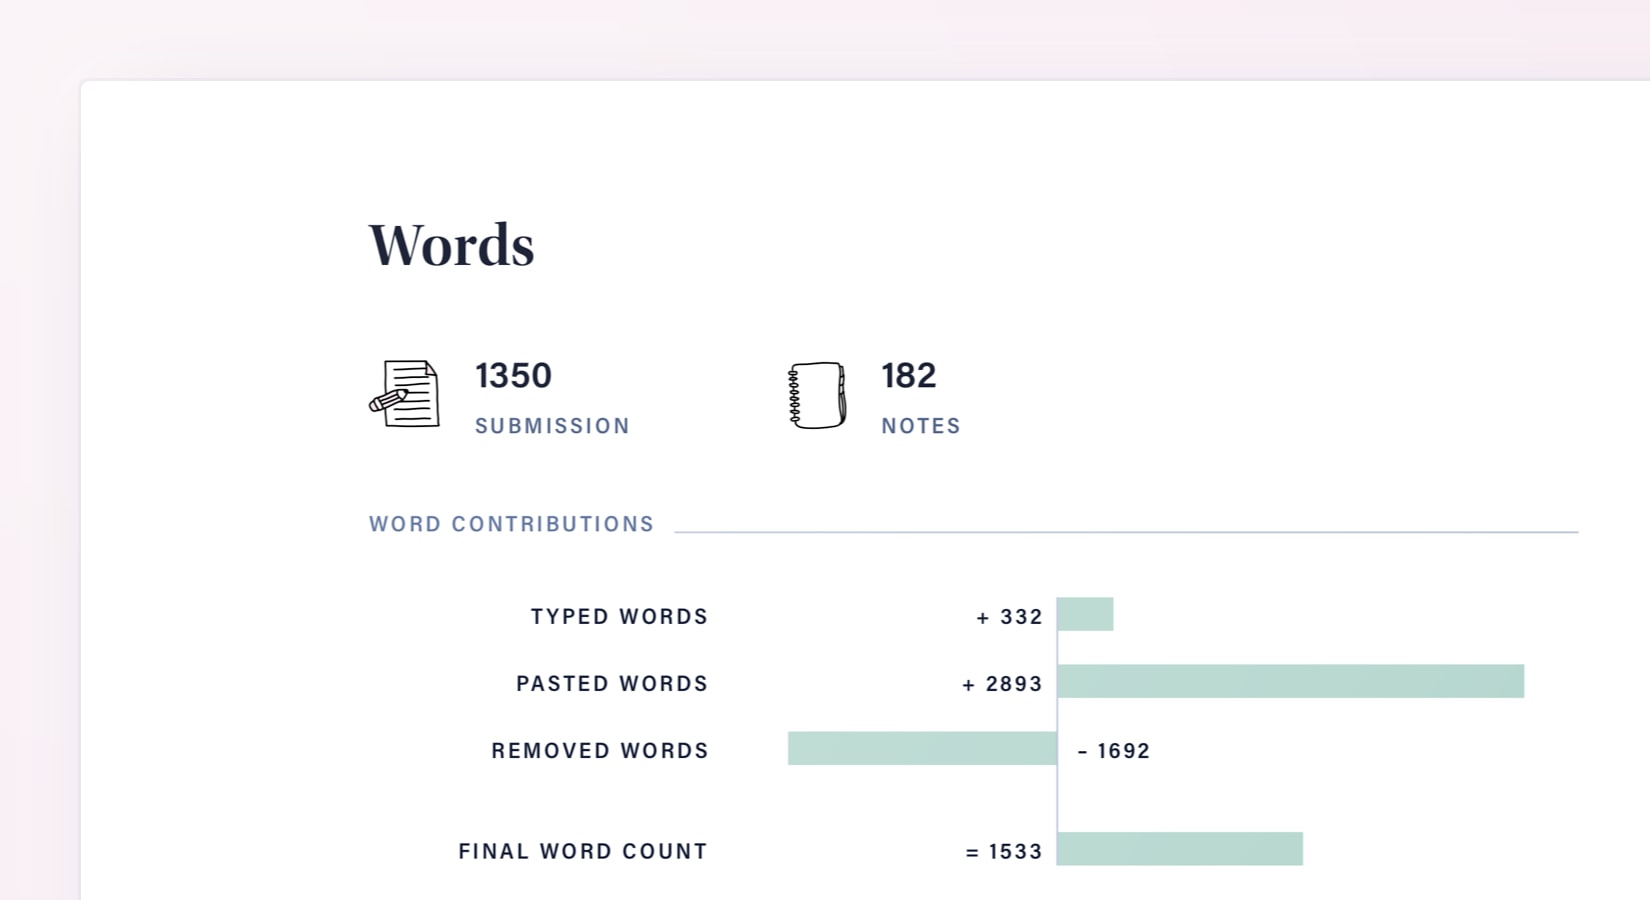Click the submission document pencil icon
Image resolution: width=1650 pixels, height=900 pixels.
tap(404, 394)
